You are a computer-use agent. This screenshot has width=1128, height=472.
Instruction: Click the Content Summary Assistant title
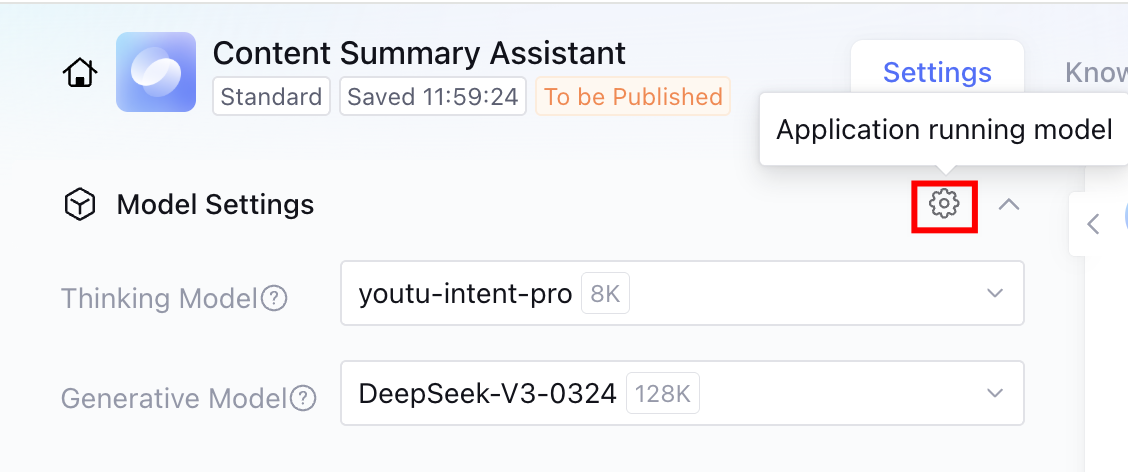[x=419, y=52]
